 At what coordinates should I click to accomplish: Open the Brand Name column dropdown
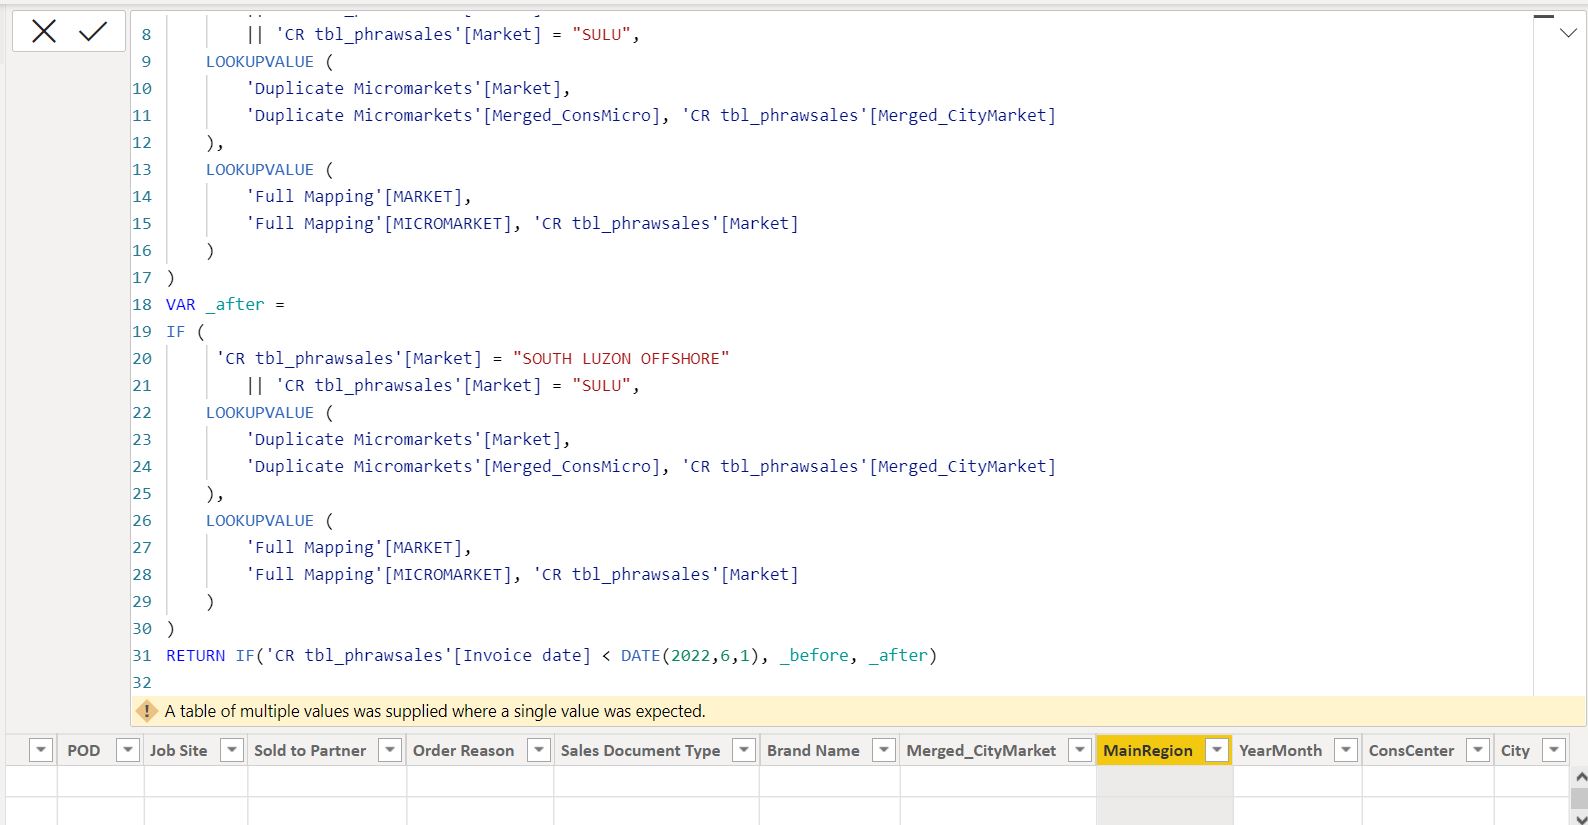pyautogui.click(x=884, y=750)
